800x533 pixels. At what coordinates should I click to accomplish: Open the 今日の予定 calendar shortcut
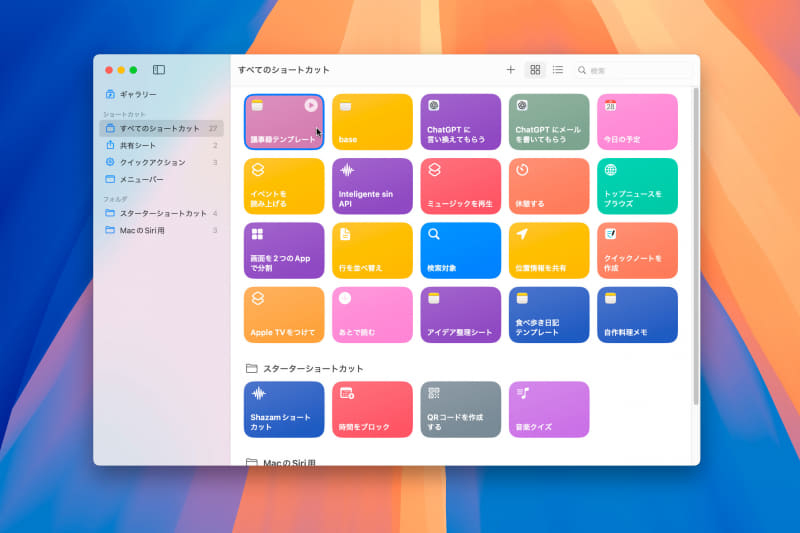click(x=637, y=122)
